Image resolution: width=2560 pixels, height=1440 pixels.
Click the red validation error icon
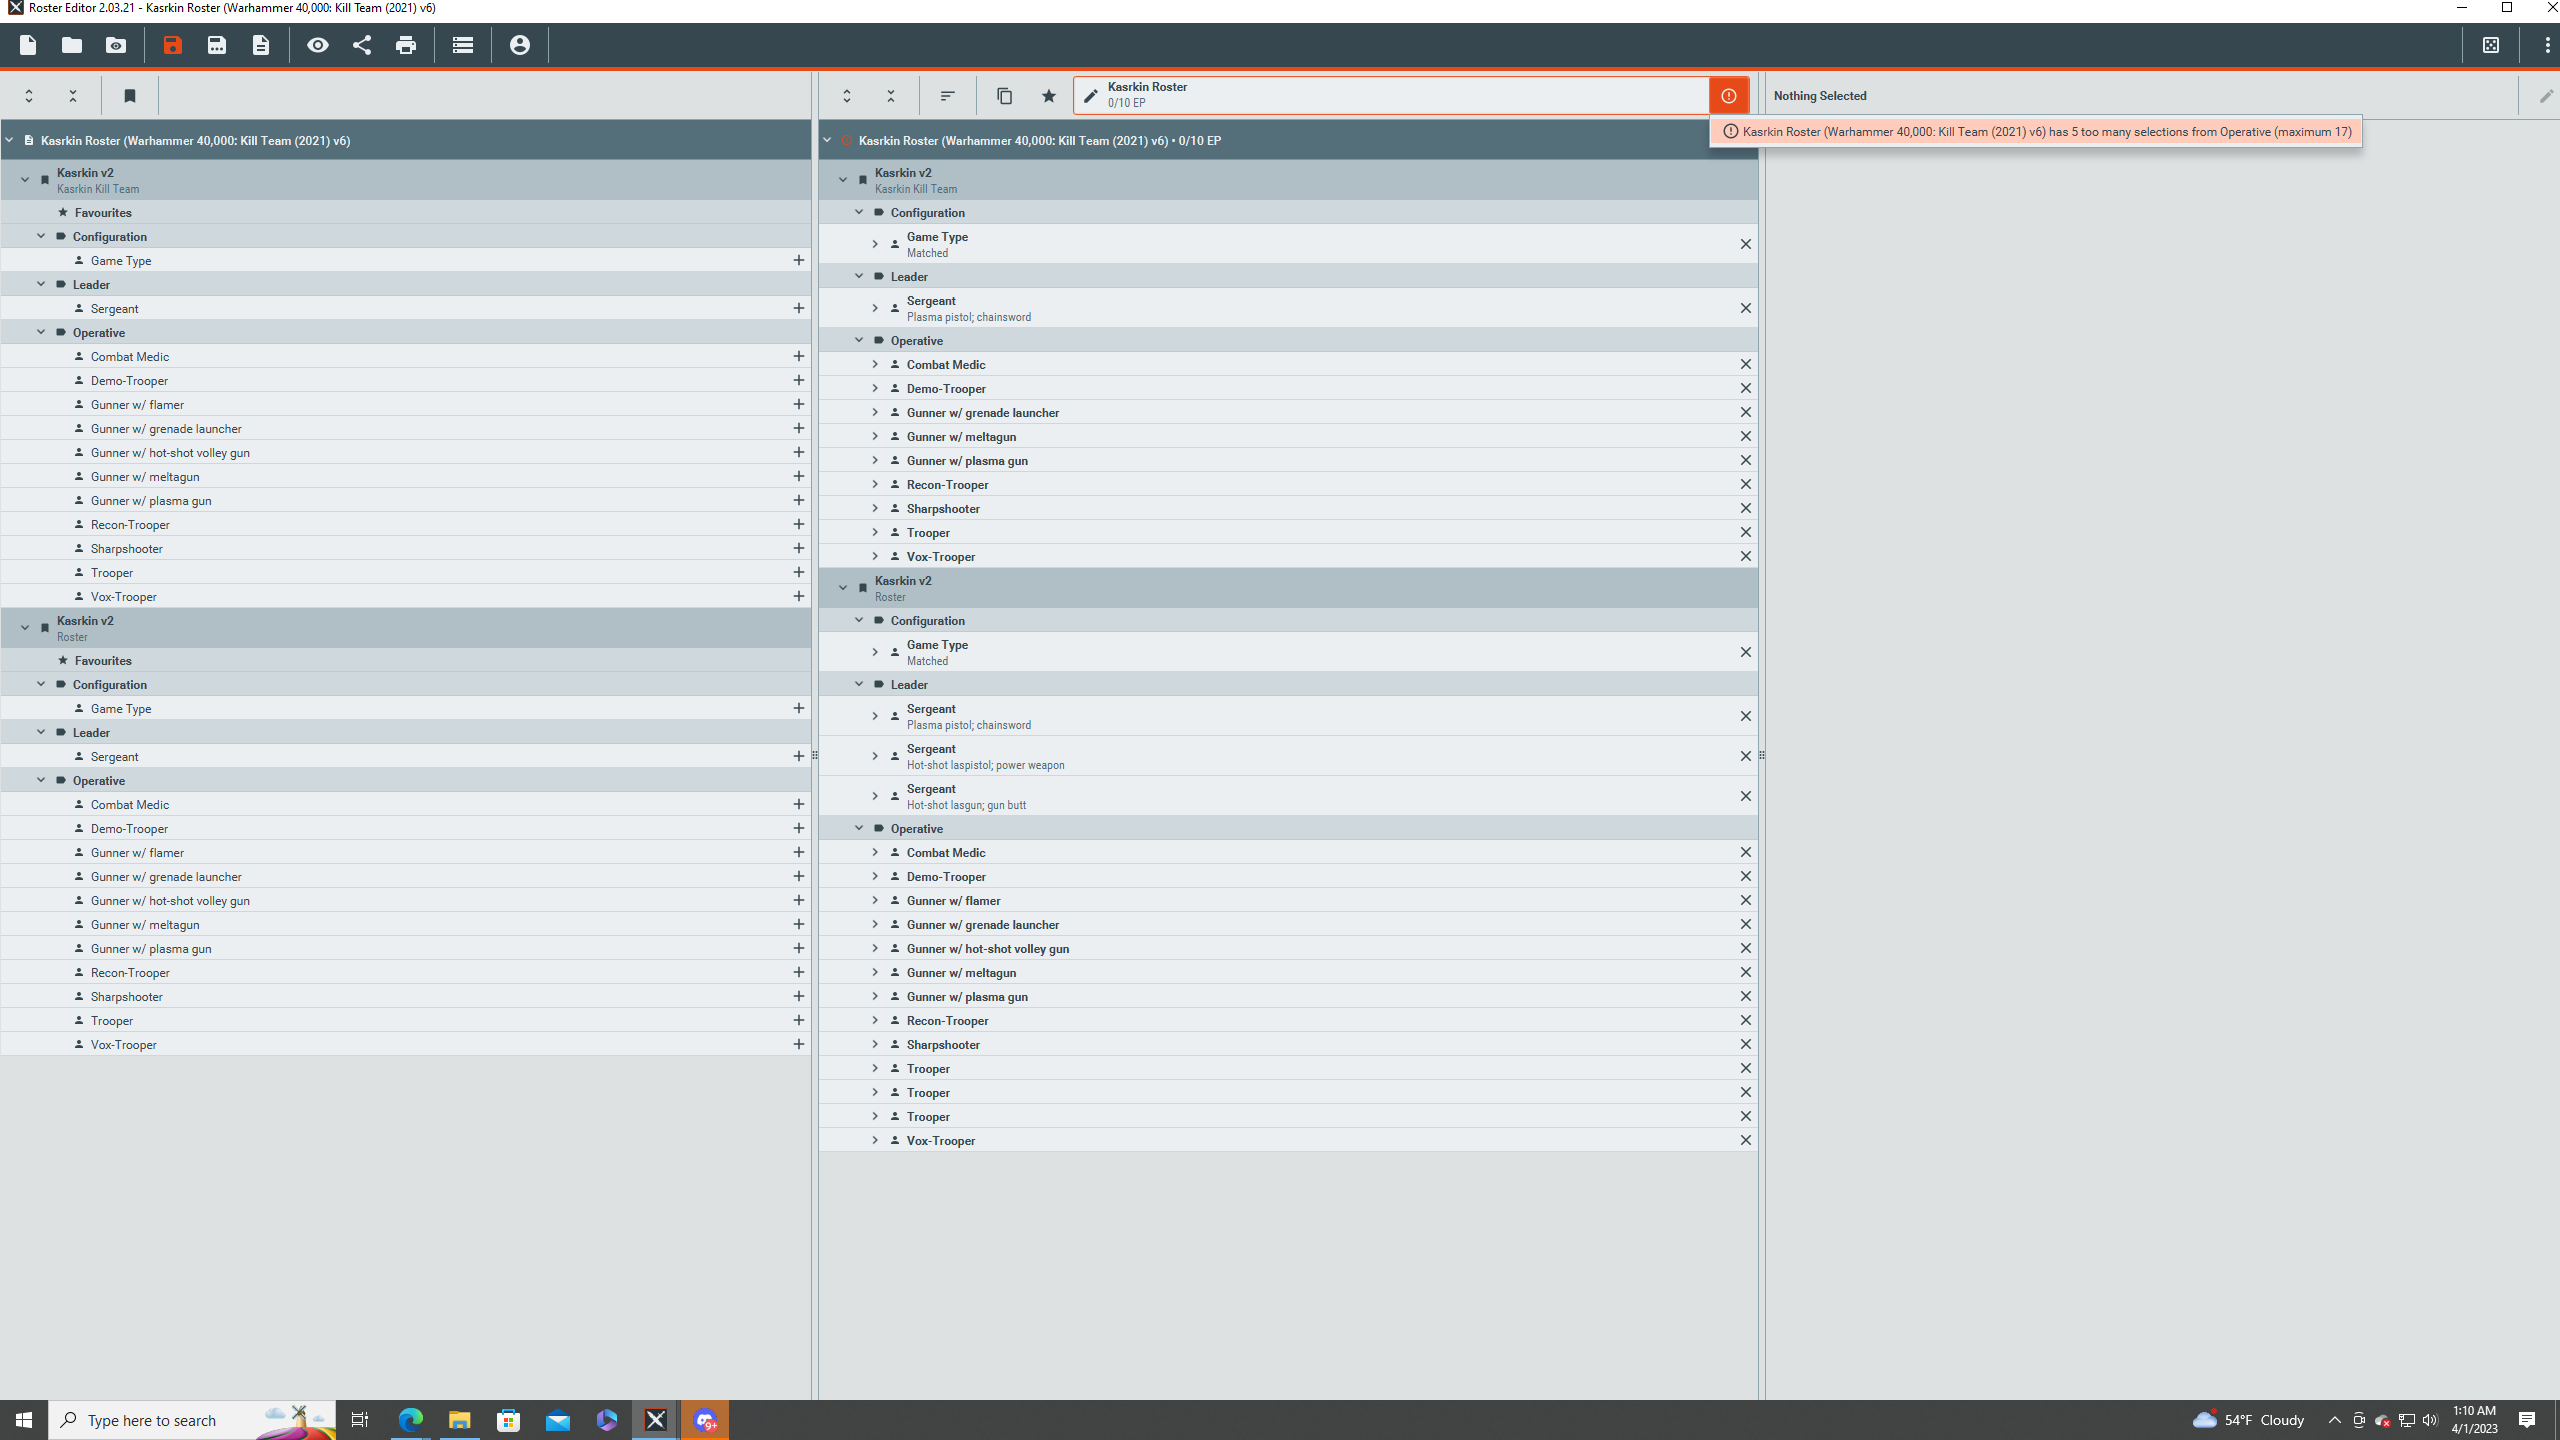coord(1729,96)
